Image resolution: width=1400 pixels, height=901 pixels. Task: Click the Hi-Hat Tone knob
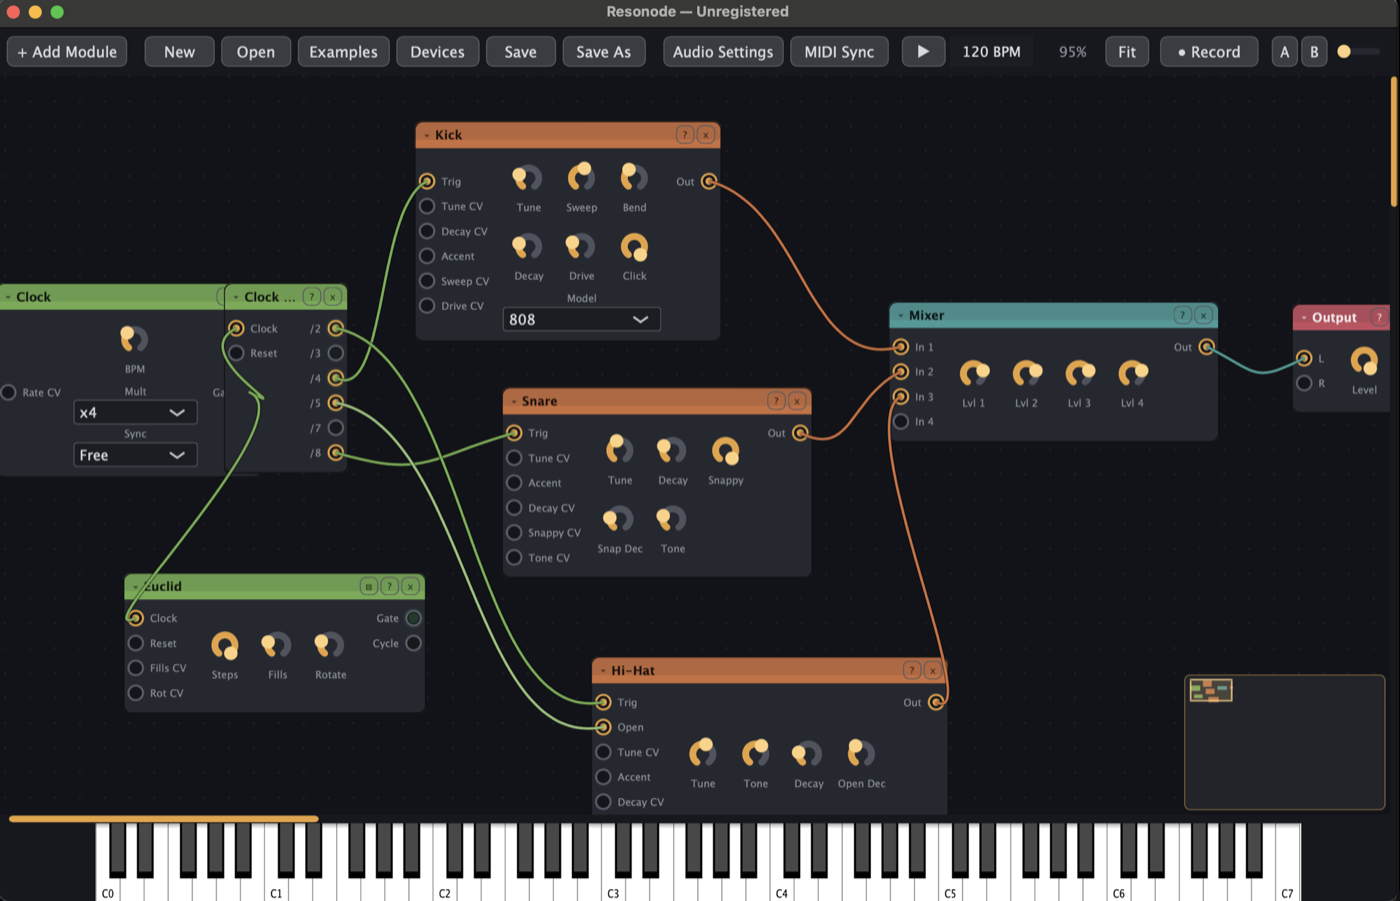[x=756, y=753]
